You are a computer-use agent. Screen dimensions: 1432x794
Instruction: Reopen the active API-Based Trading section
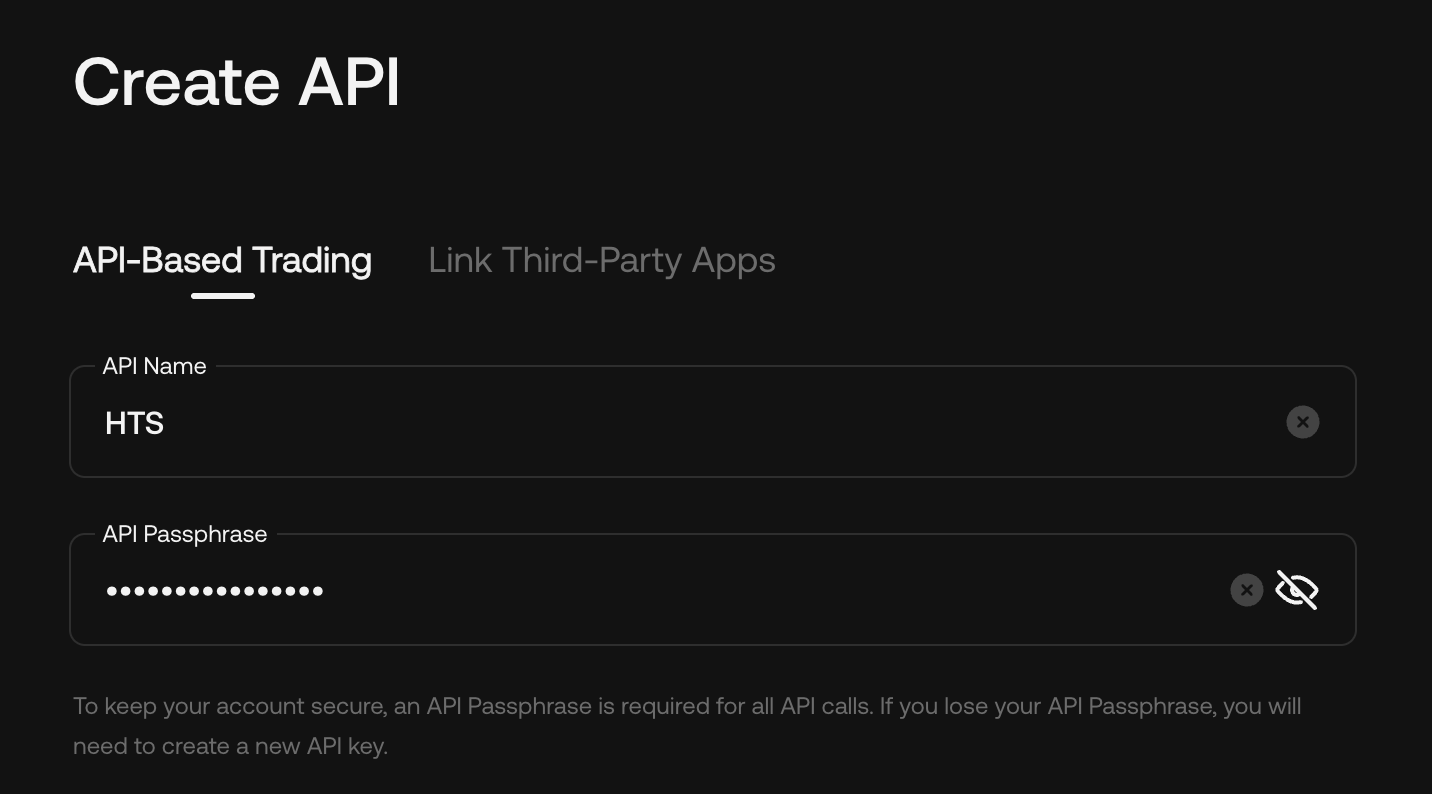pos(222,260)
